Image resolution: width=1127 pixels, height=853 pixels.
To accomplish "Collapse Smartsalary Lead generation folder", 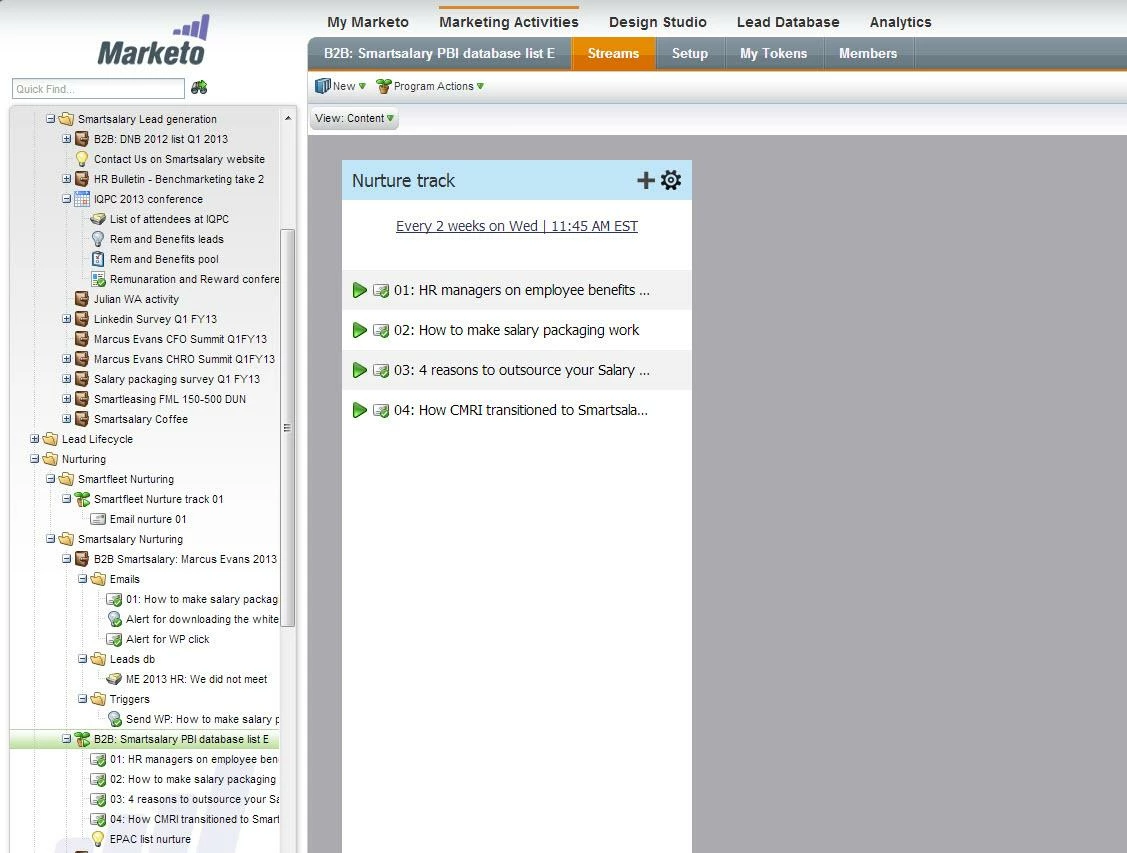I will pyautogui.click(x=50, y=119).
